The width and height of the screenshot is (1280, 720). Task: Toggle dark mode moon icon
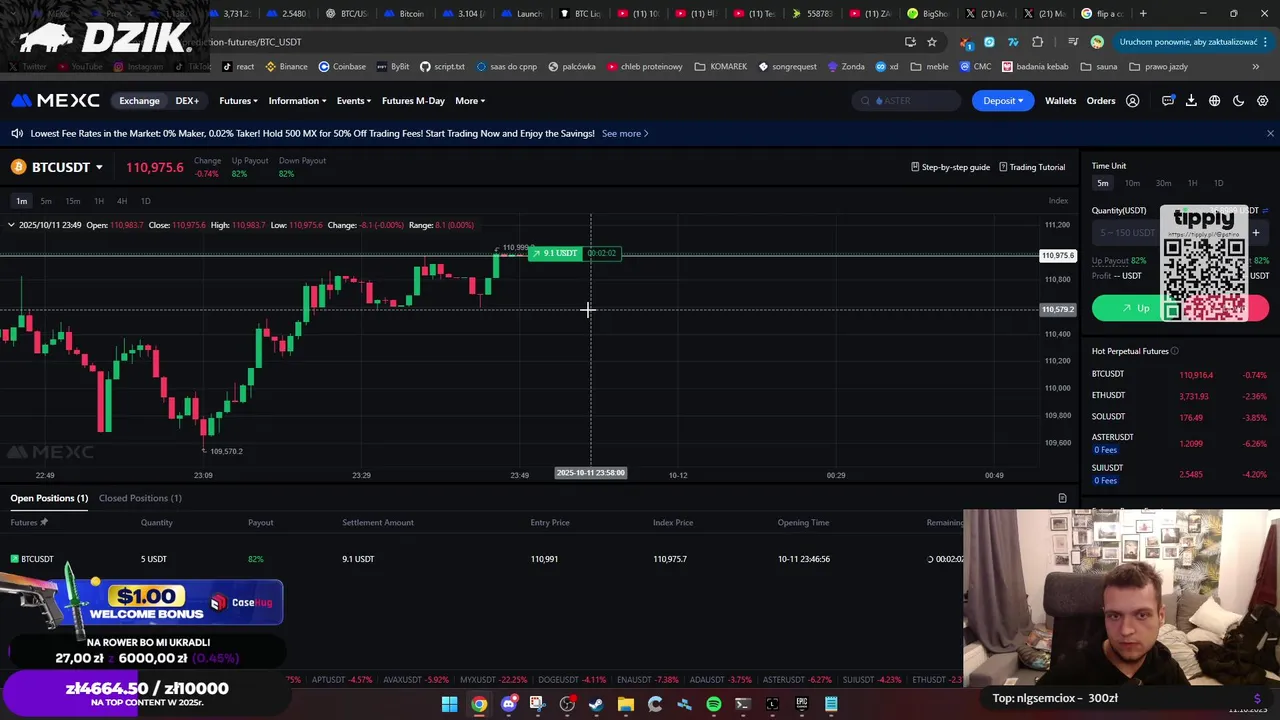[x=1238, y=101]
